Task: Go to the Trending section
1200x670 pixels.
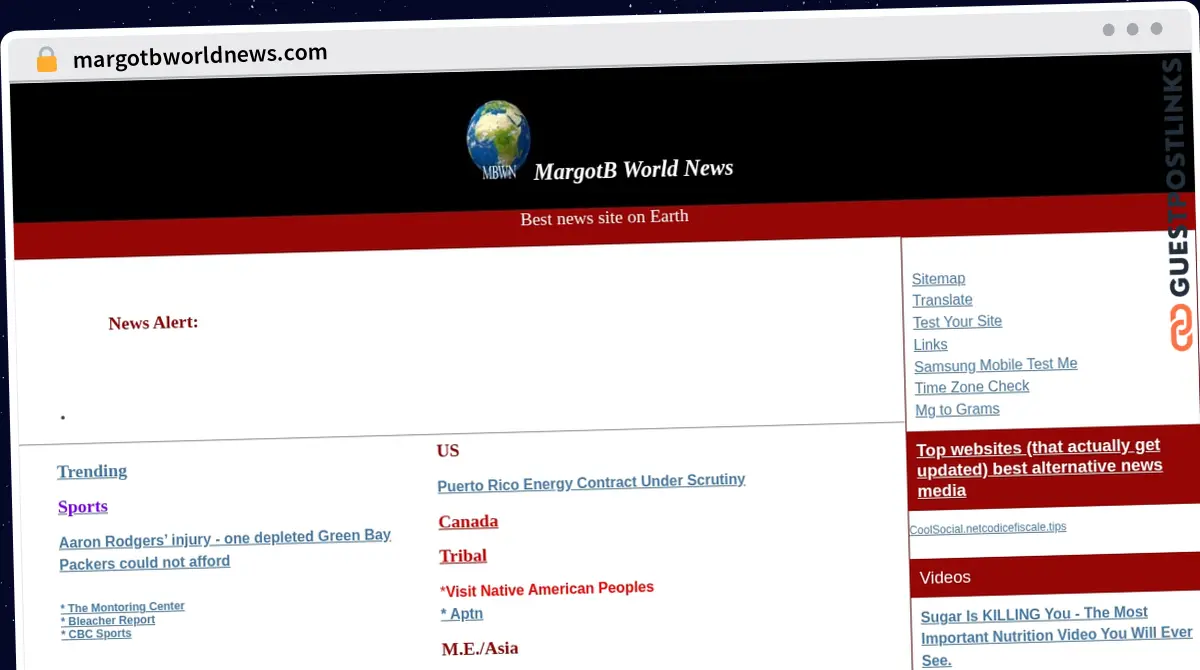Action: 92,471
